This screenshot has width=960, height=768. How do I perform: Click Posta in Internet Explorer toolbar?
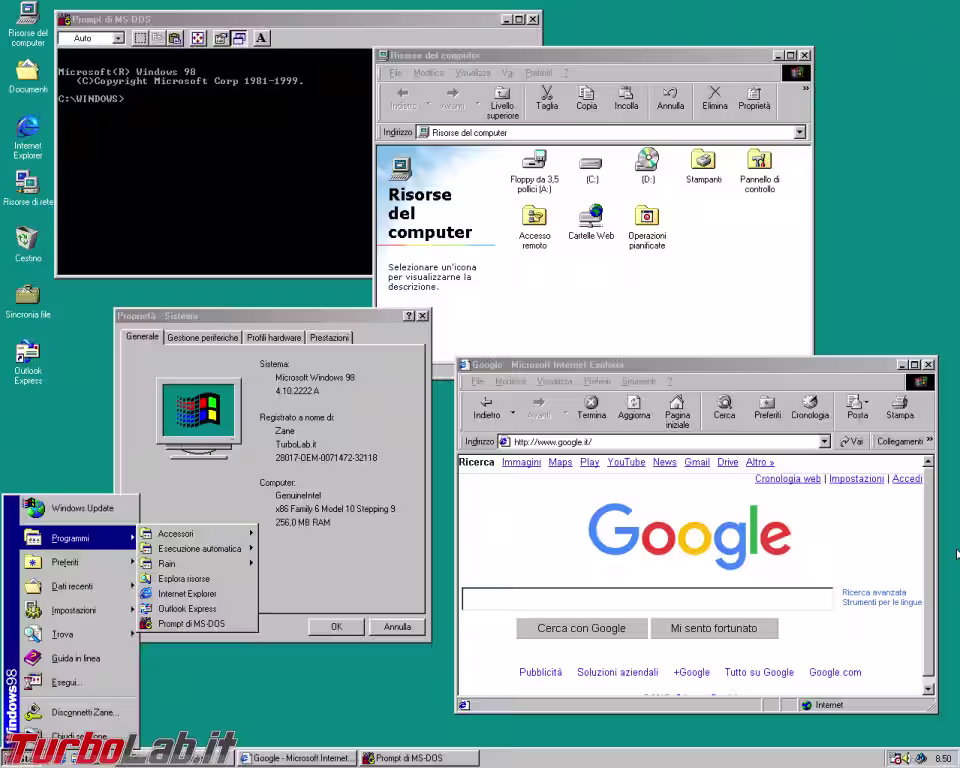click(857, 407)
